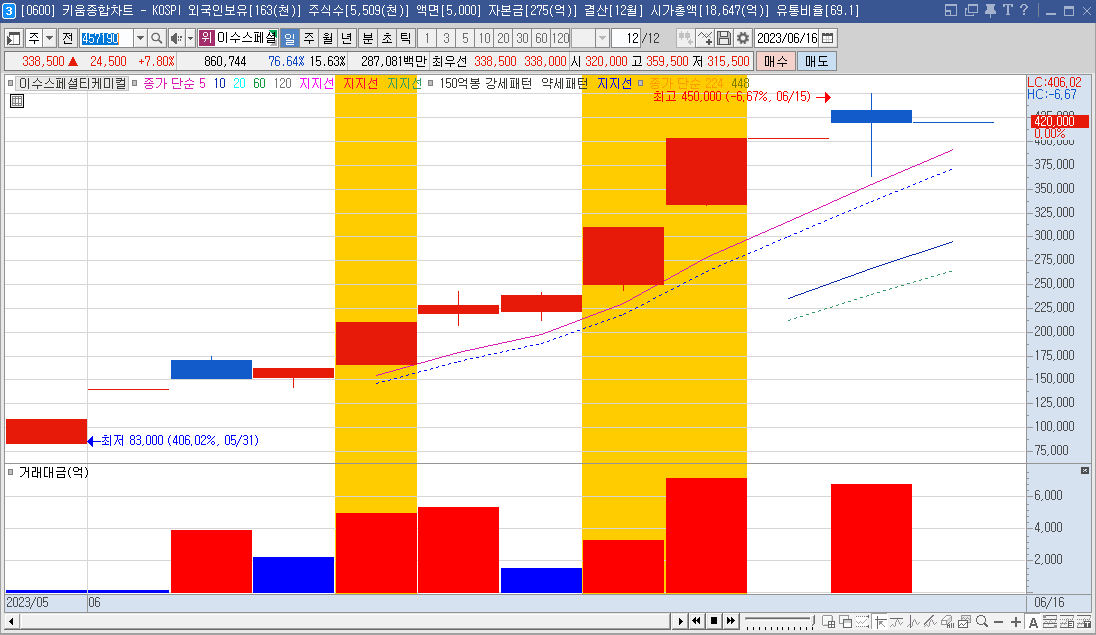The width and height of the screenshot is (1096, 635).
Task: Click the font T icon in title bar
Action: (x=1007, y=10)
